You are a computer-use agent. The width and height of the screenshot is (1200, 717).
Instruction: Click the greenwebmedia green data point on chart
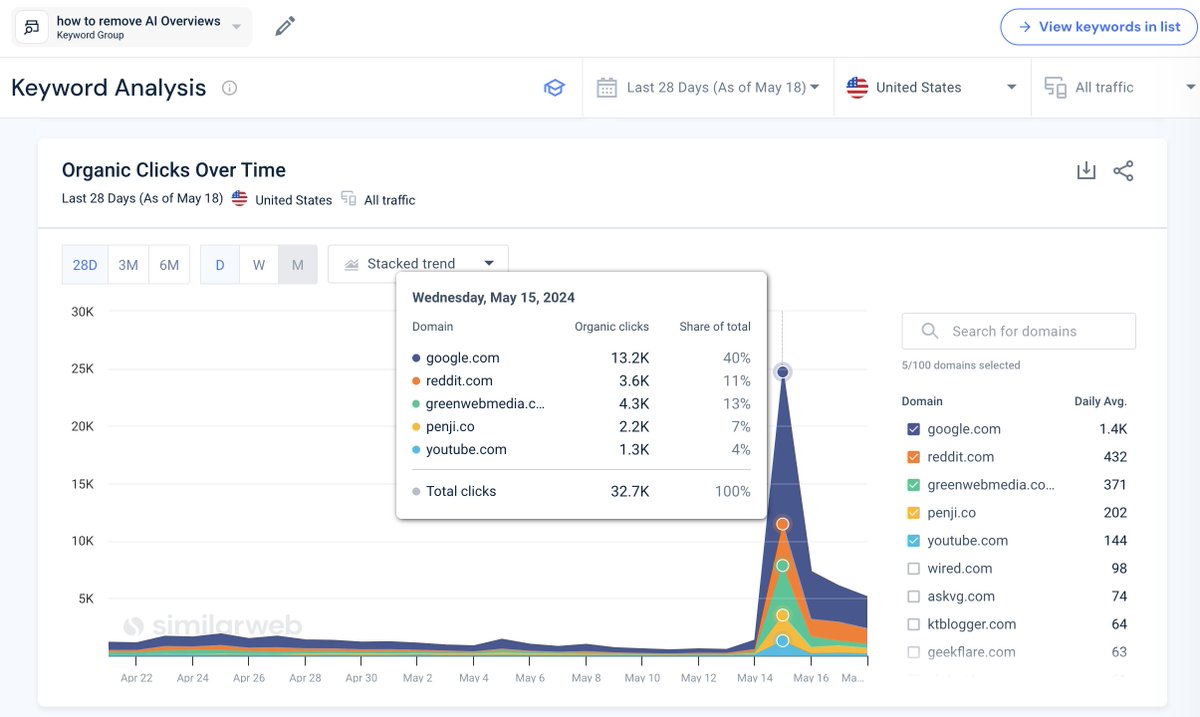pyautogui.click(x=783, y=566)
